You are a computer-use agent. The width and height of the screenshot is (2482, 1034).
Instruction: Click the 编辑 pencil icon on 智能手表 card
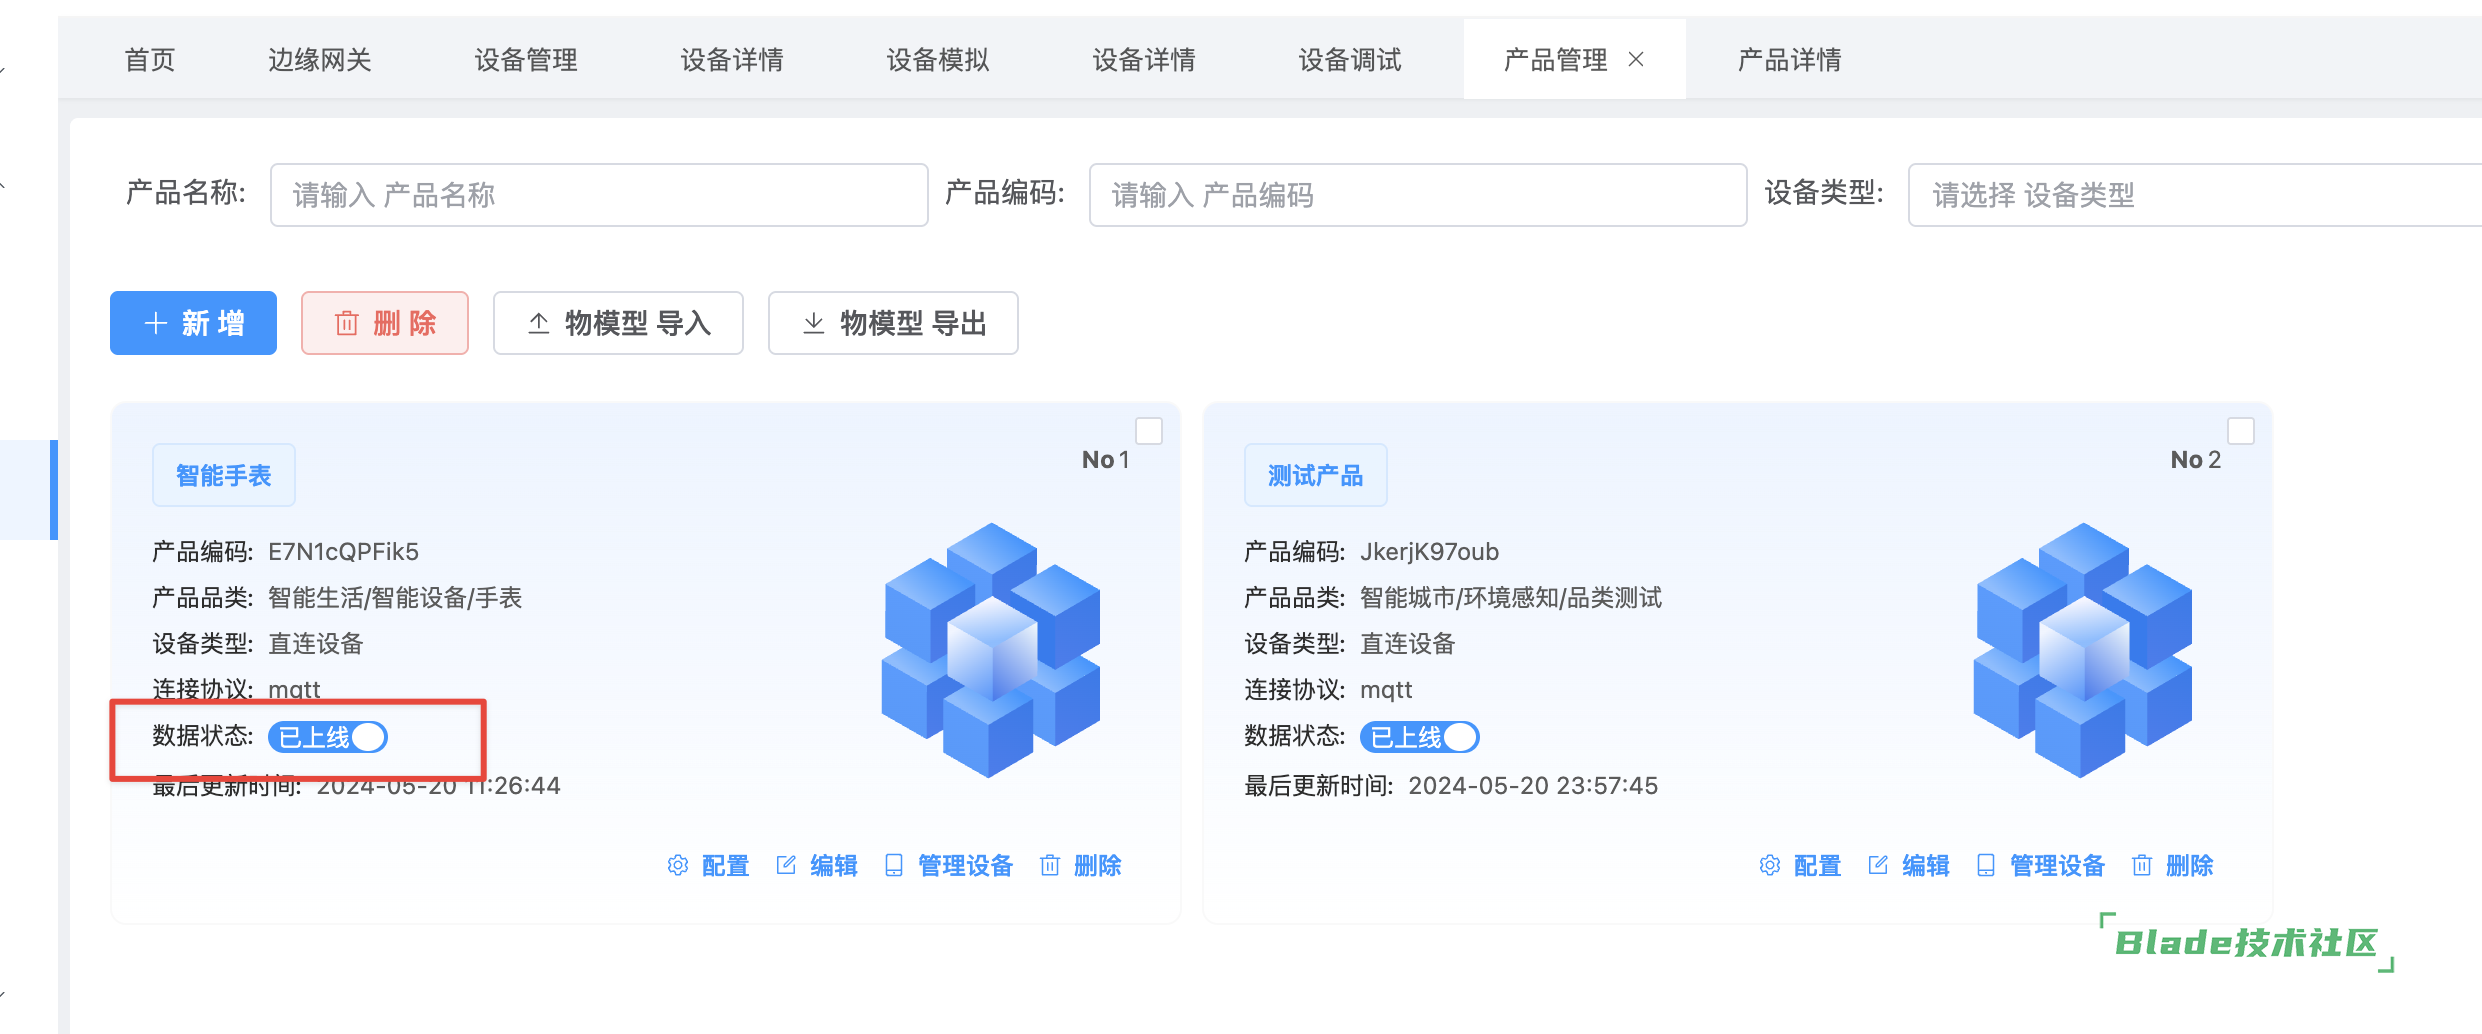[786, 865]
